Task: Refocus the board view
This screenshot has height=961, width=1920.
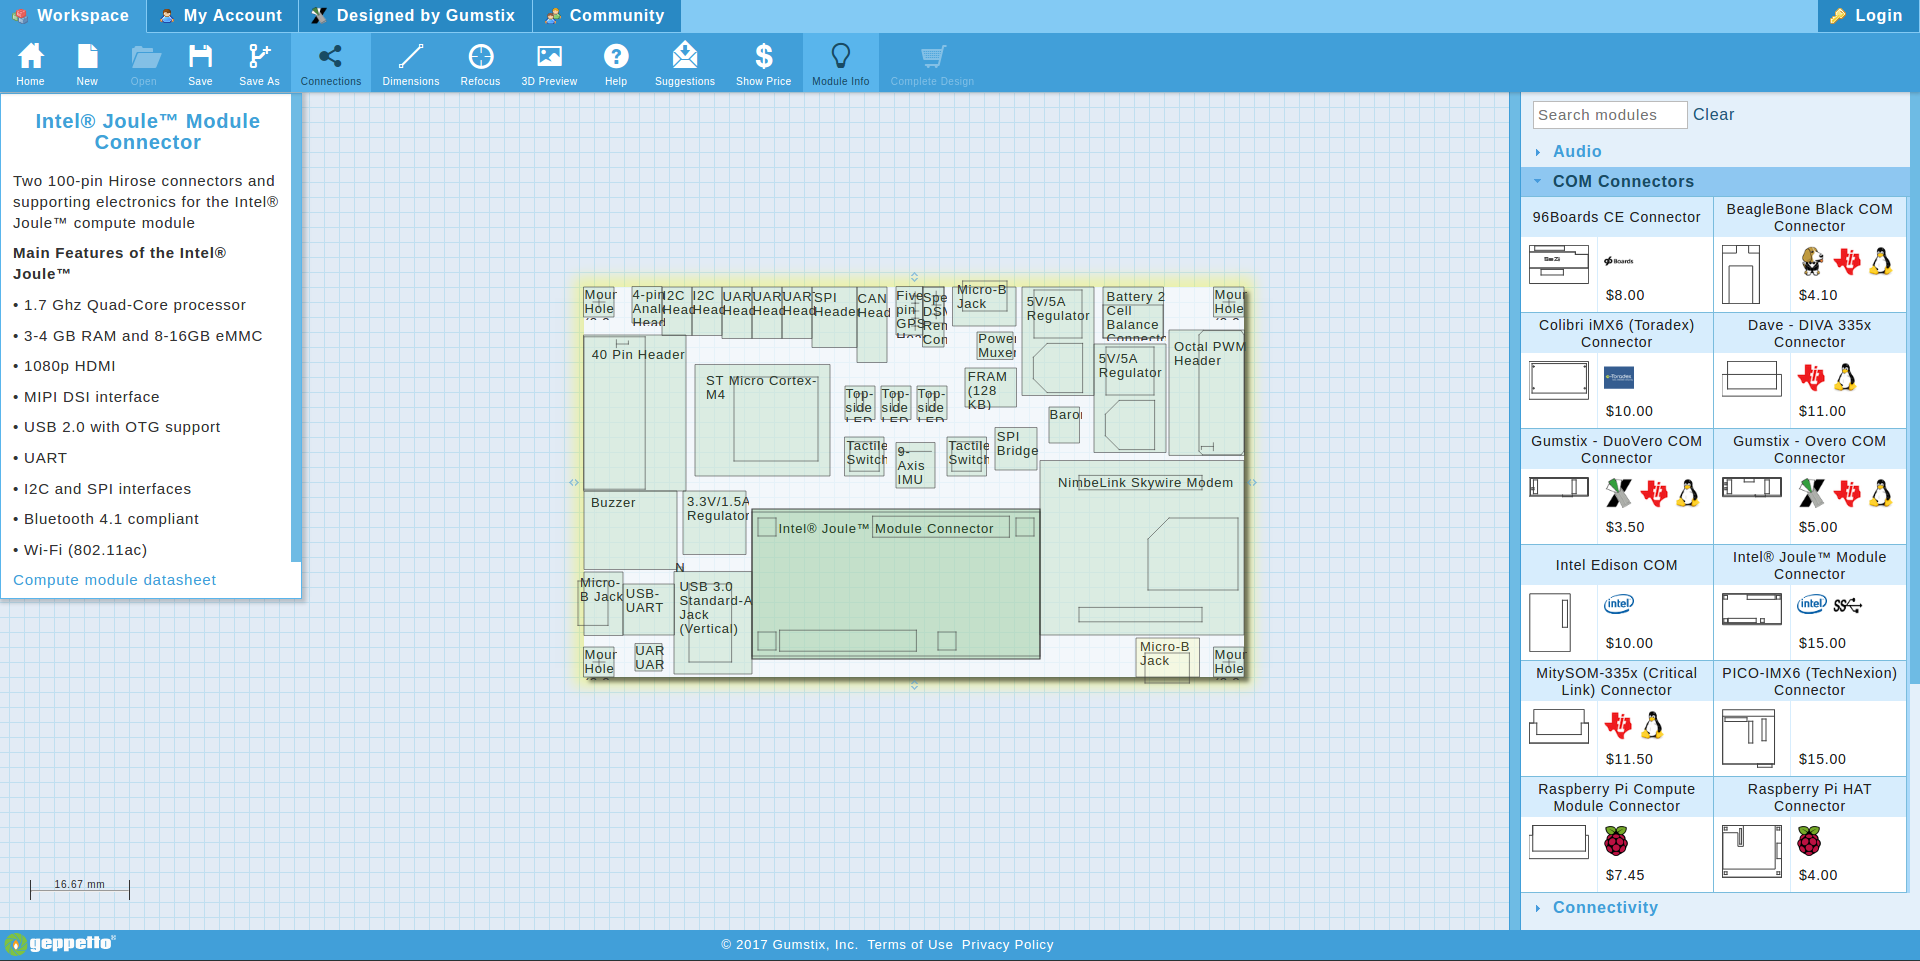Action: tap(480, 64)
